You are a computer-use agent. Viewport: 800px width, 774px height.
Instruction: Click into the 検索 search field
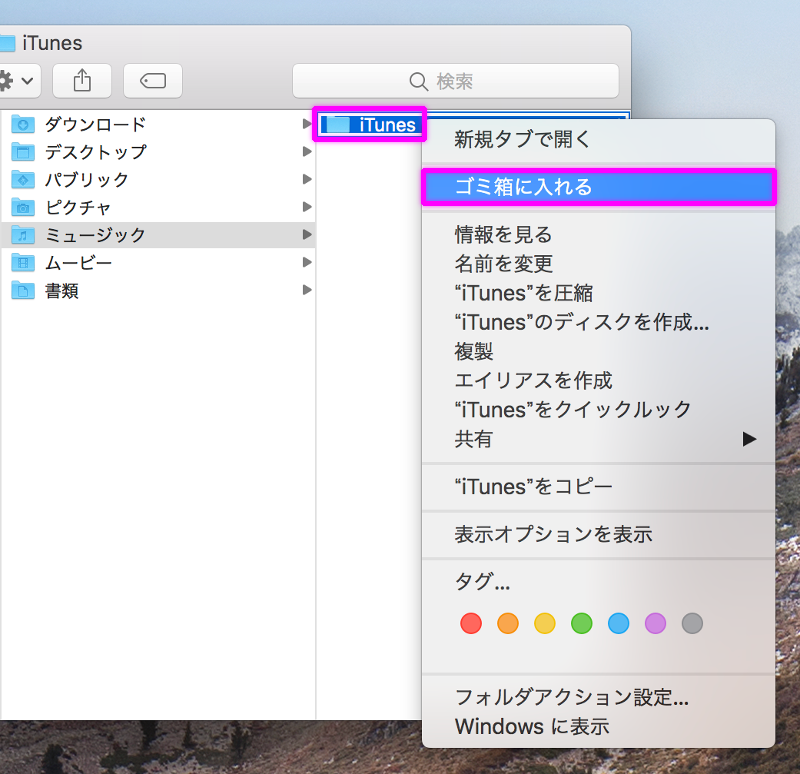[x=456, y=81]
